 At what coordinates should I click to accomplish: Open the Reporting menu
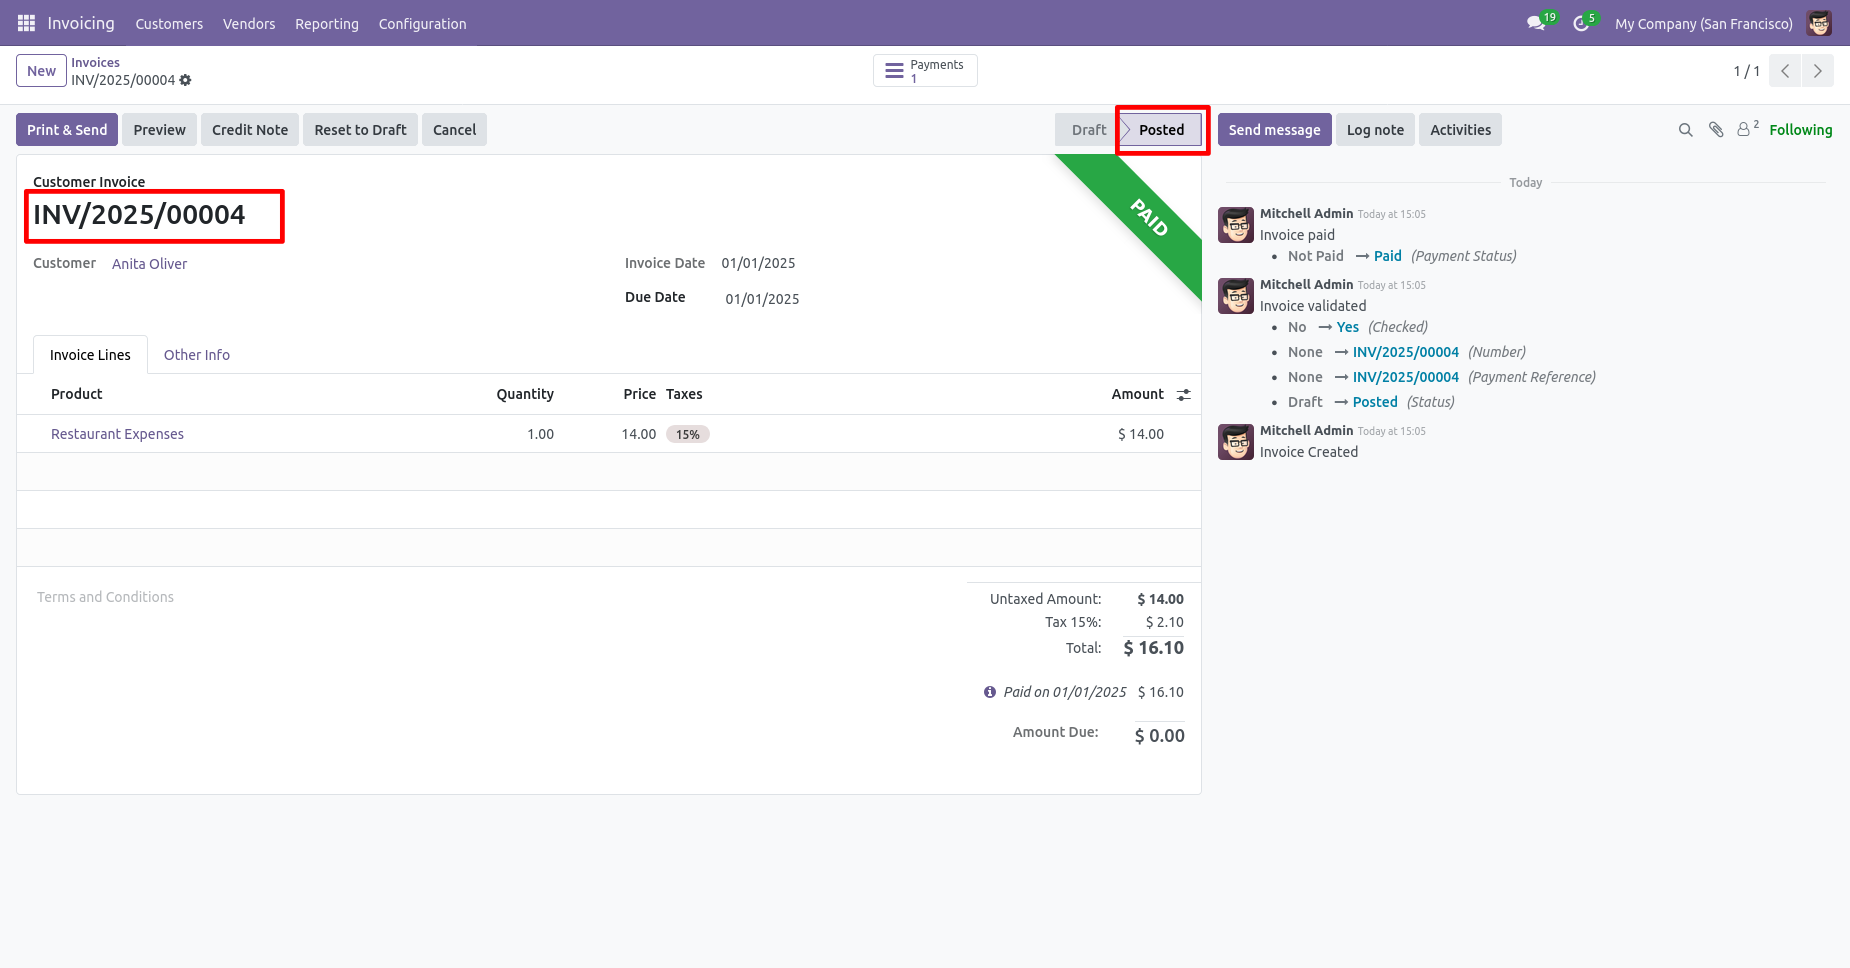coord(327,23)
